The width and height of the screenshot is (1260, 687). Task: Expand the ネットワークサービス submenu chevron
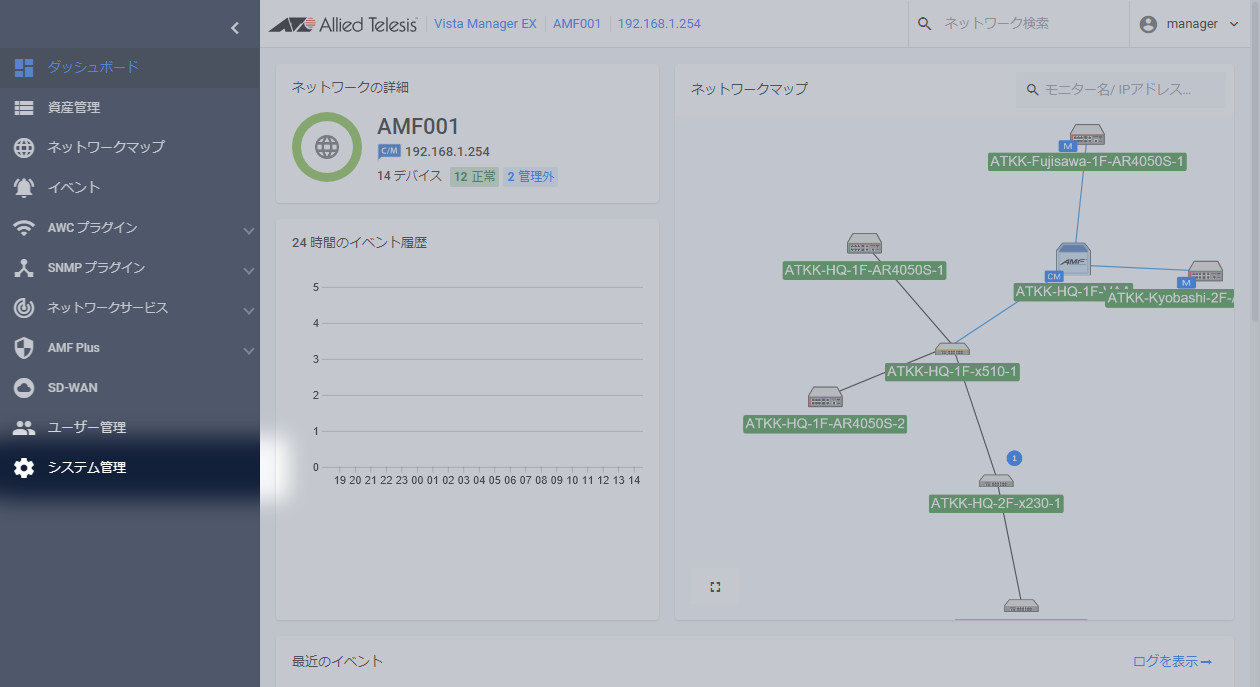pyautogui.click(x=249, y=311)
